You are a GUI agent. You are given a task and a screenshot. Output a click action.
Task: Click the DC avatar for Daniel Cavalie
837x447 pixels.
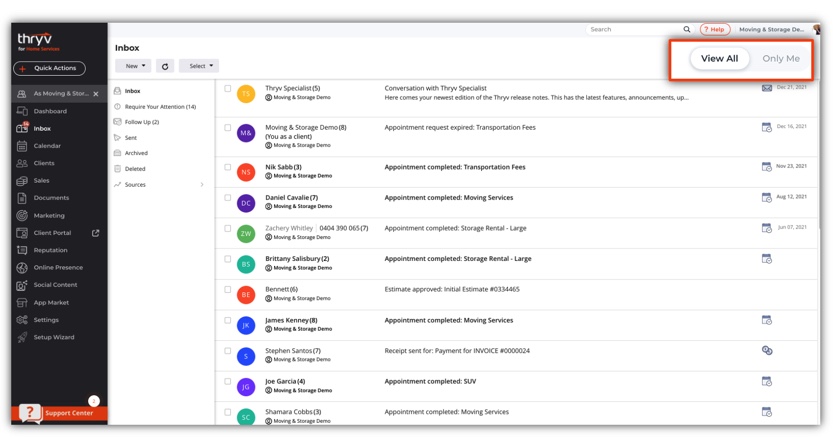pos(246,203)
